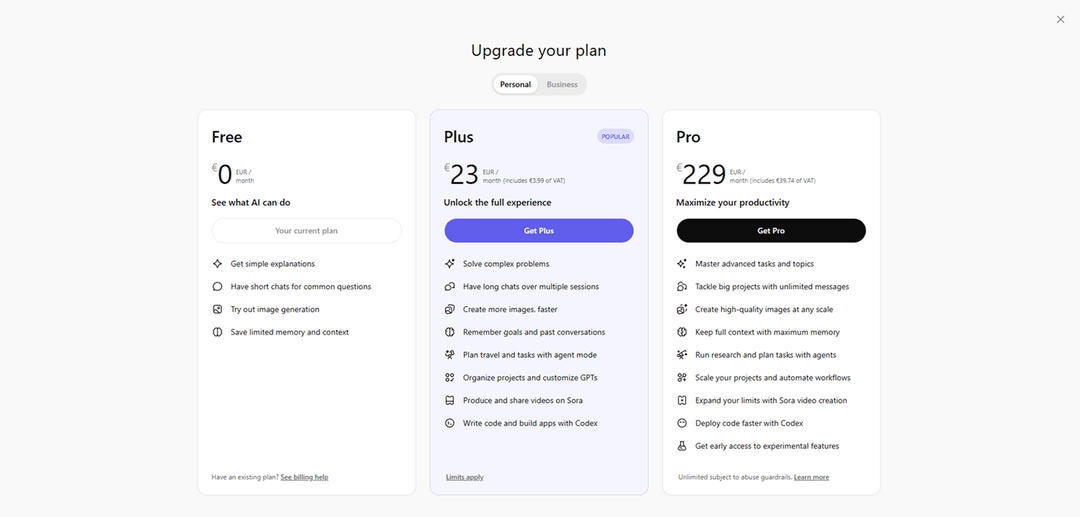Switch to the Business plans tab
Image resolution: width=1080 pixels, height=517 pixels.
coord(562,85)
